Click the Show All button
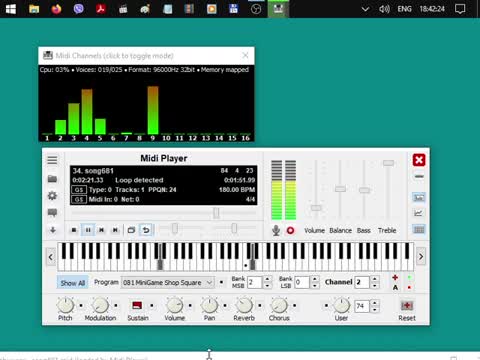Image resolution: width=480 pixels, height=360 pixels. tap(73, 283)
